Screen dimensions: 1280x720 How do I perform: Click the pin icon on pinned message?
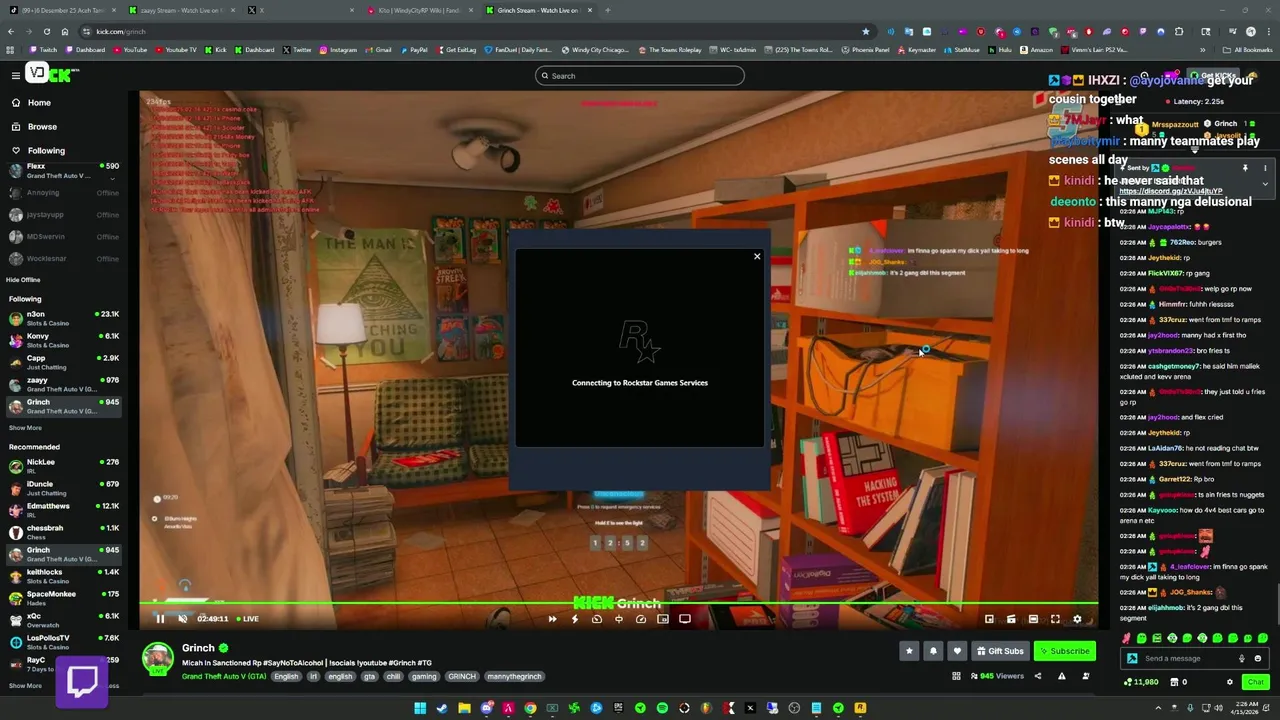click(x=1245, y=168)
